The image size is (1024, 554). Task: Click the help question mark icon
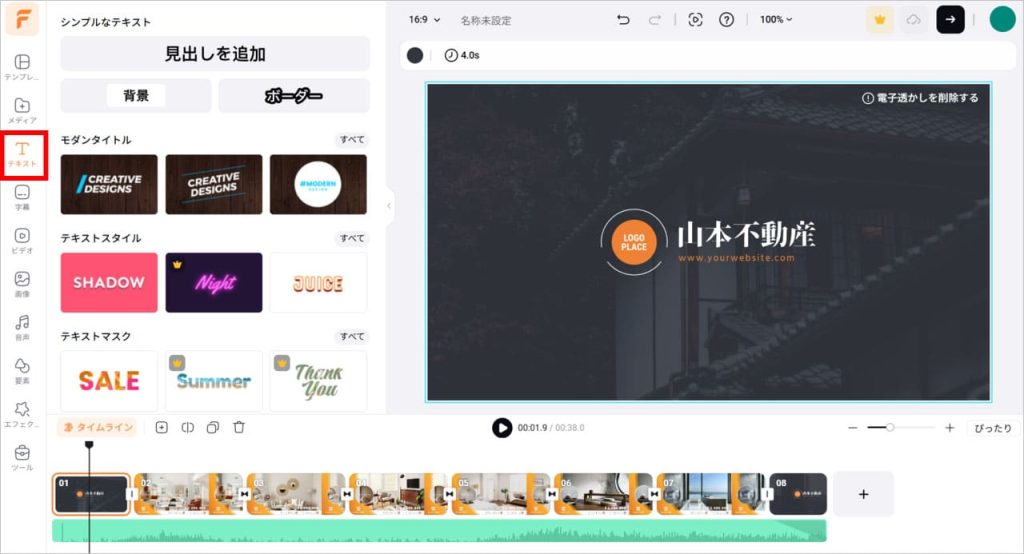pyautogui.click(x=727, y=20)
